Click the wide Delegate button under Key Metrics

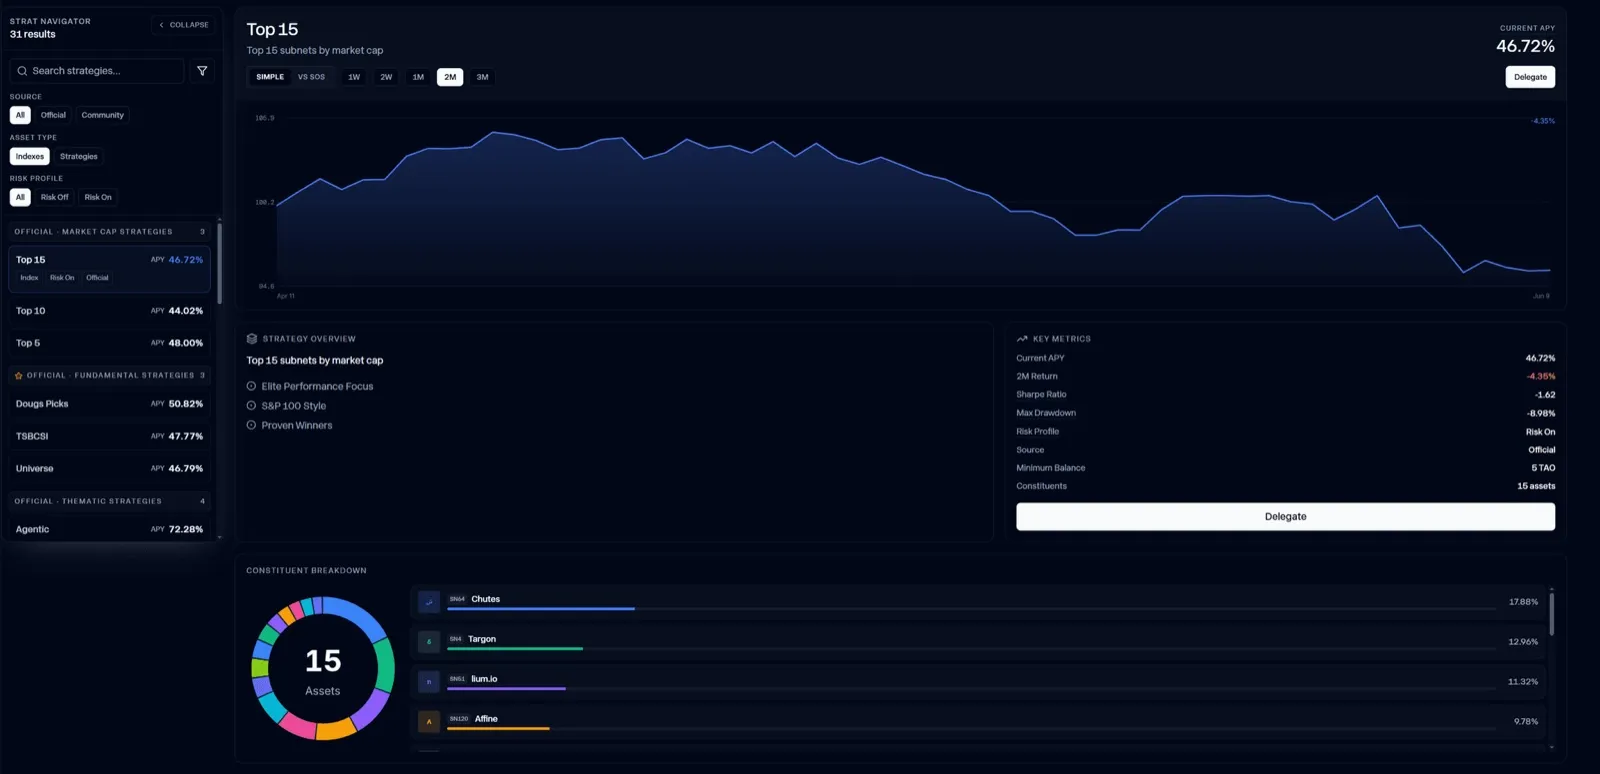[1285, 517]
